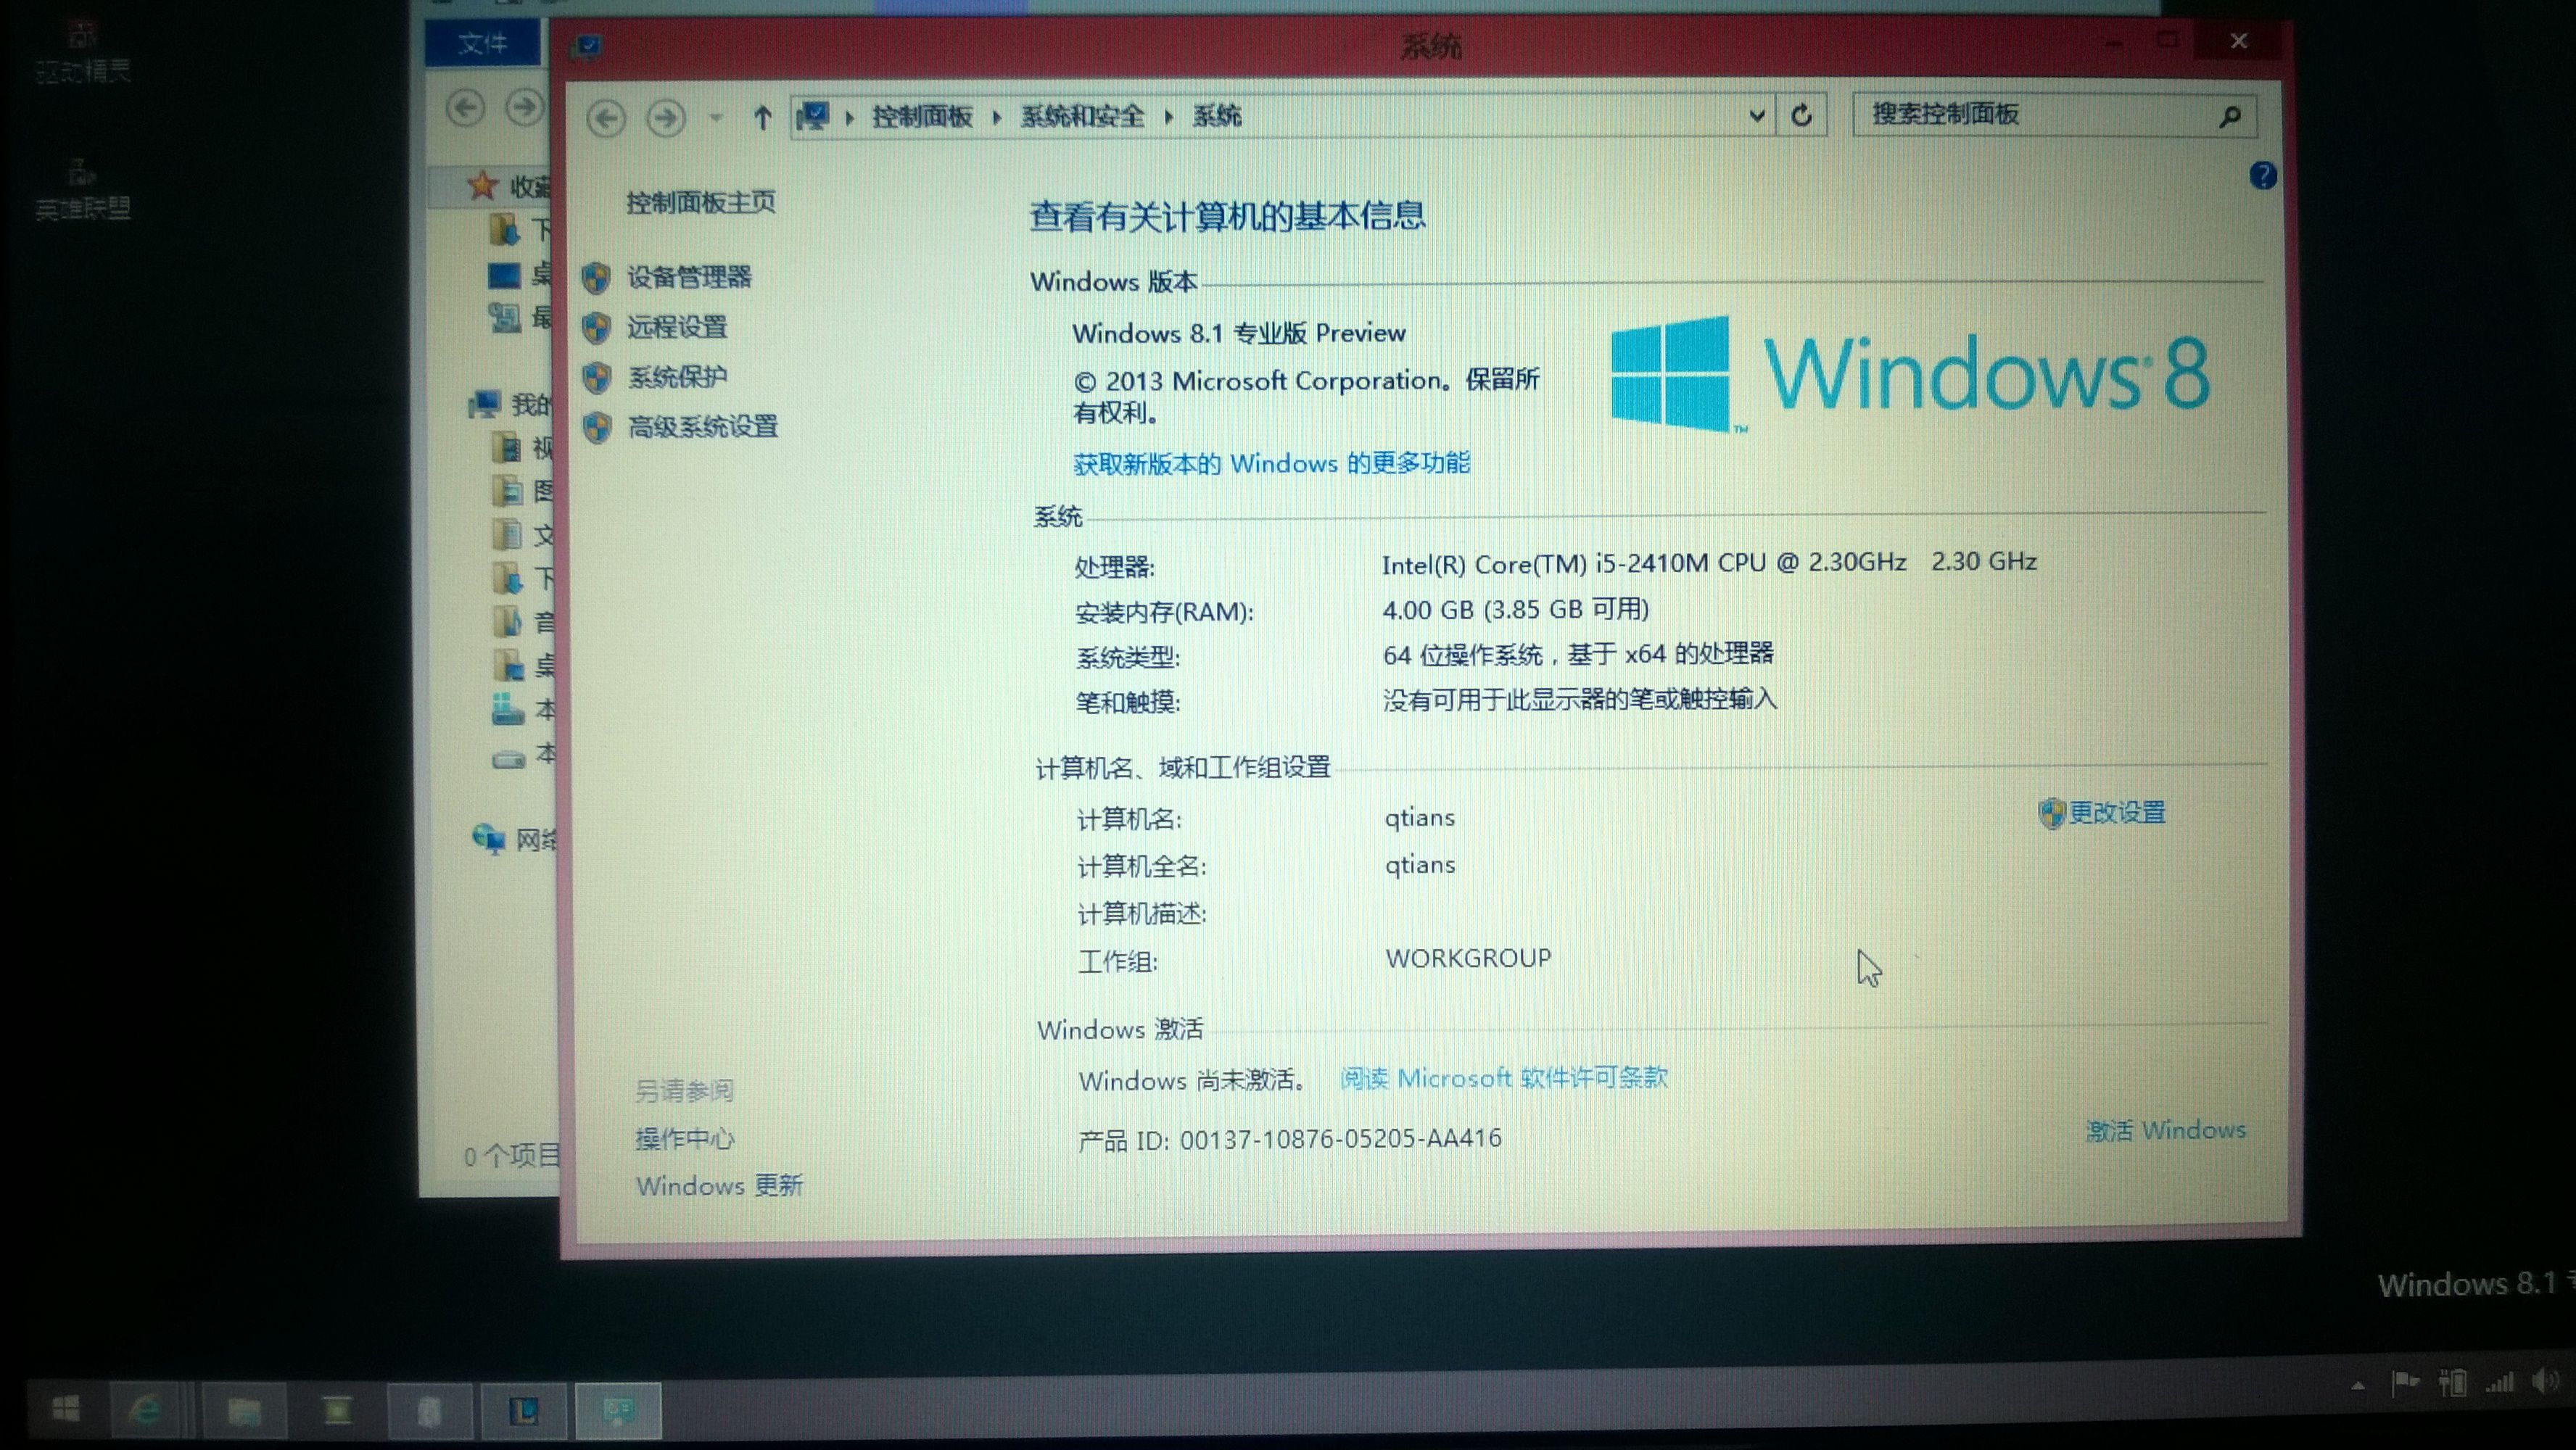Click the System and Security breadcrumb (系统和安全)
Screen dimensions: 2576x1450
click(x=1082, y=117)
